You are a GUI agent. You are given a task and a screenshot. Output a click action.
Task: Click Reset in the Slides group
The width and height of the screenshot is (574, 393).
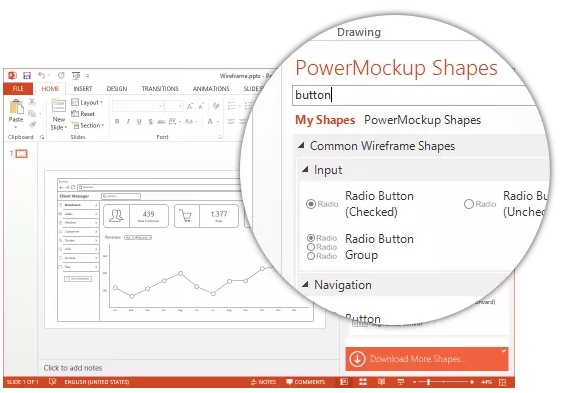pos(83,114)
